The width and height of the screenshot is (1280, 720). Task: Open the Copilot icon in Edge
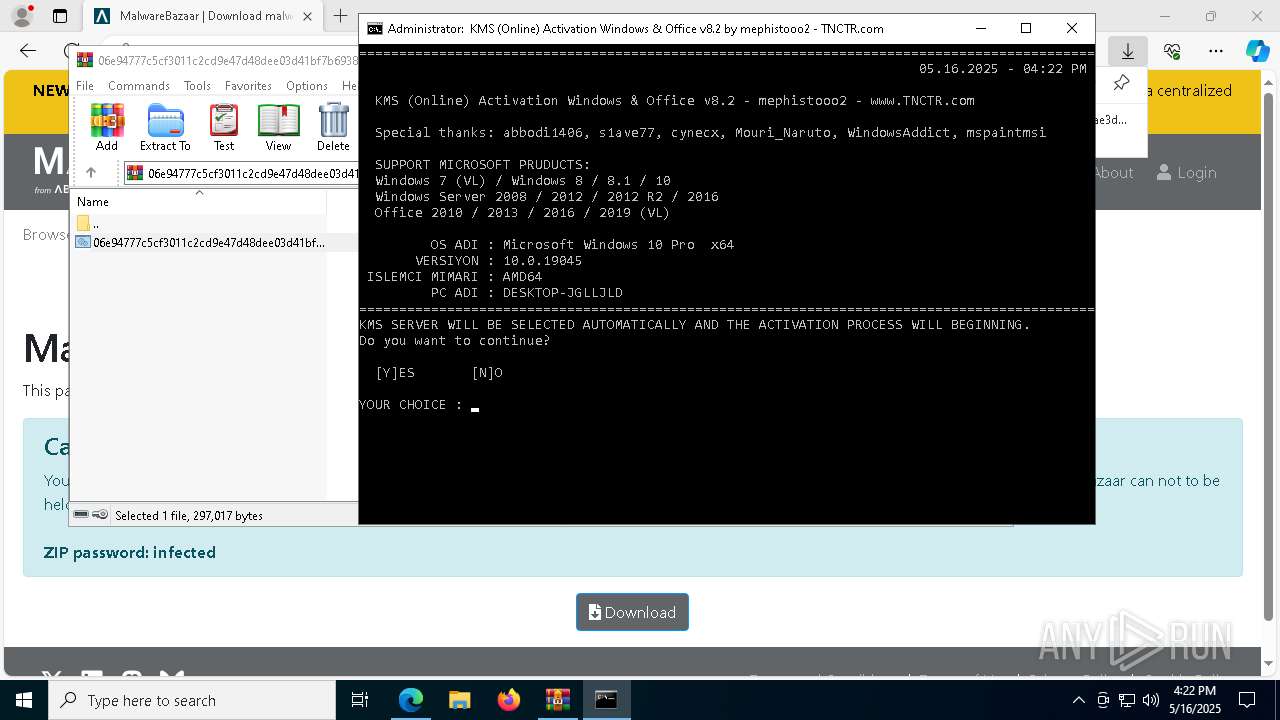click(1257, 51)
